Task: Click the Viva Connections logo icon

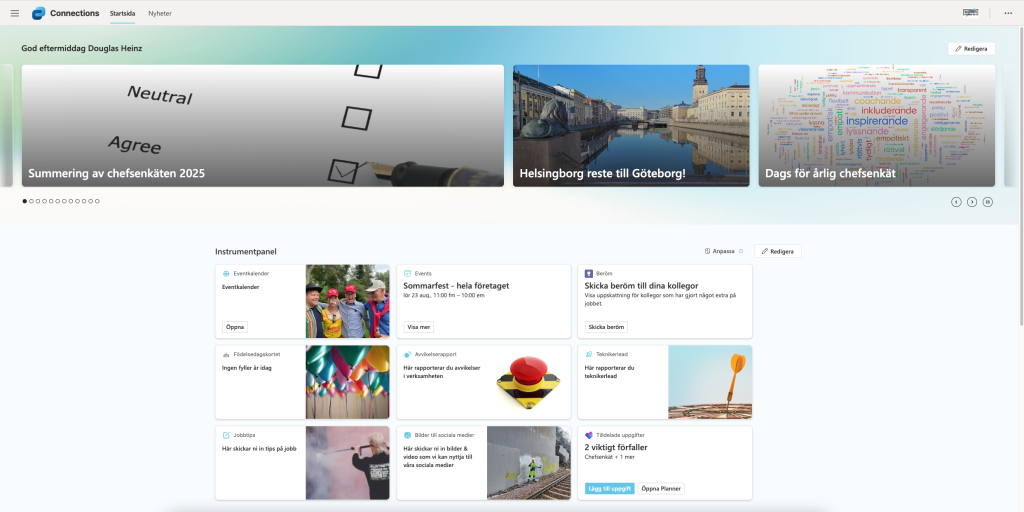Action: click(x=39, y=13)
